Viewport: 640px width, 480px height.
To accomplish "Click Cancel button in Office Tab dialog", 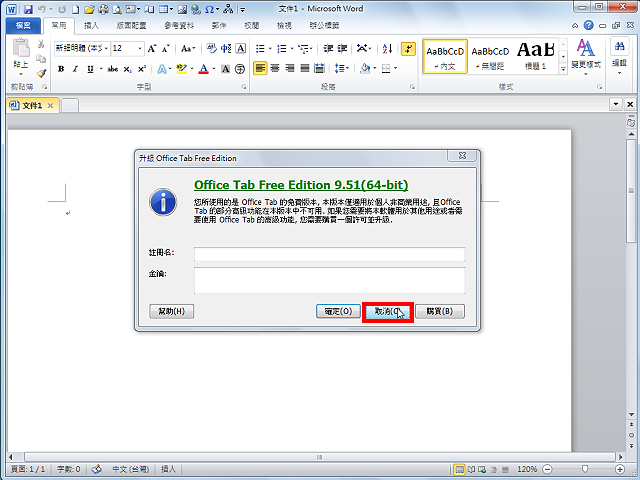I will click(x=388, y=312).
